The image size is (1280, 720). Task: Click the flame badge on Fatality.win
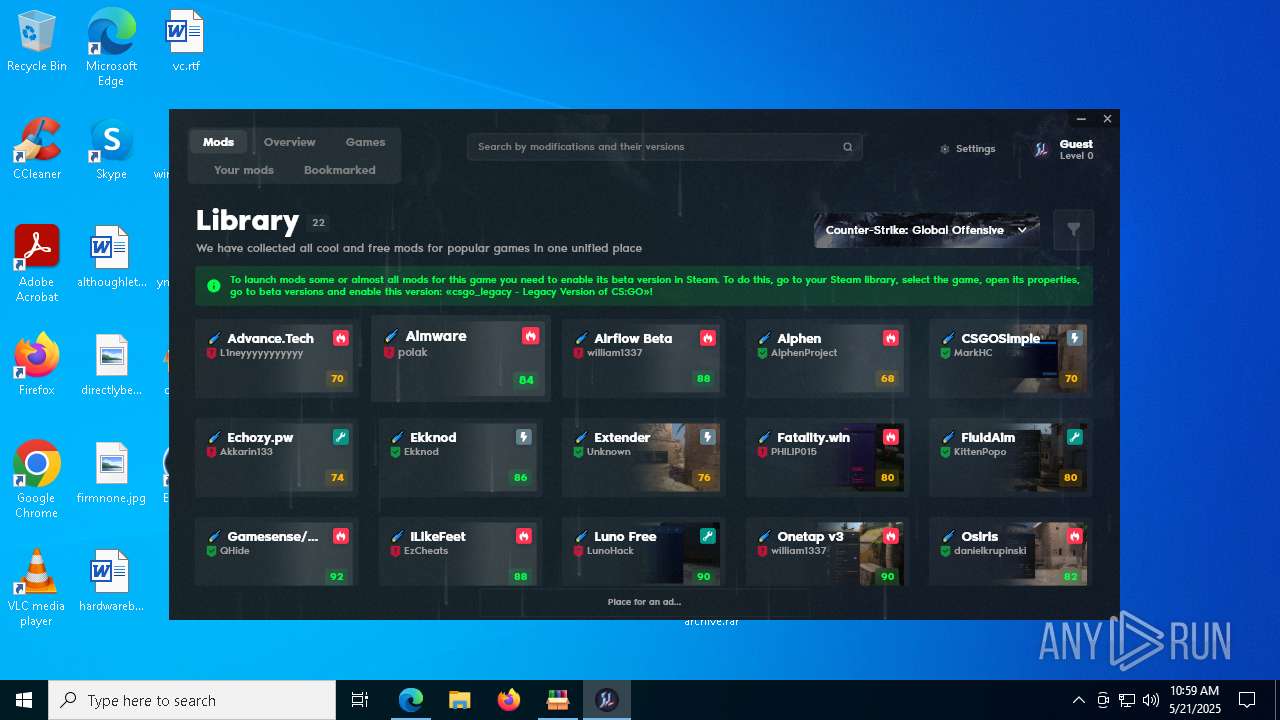coord(891,437)
